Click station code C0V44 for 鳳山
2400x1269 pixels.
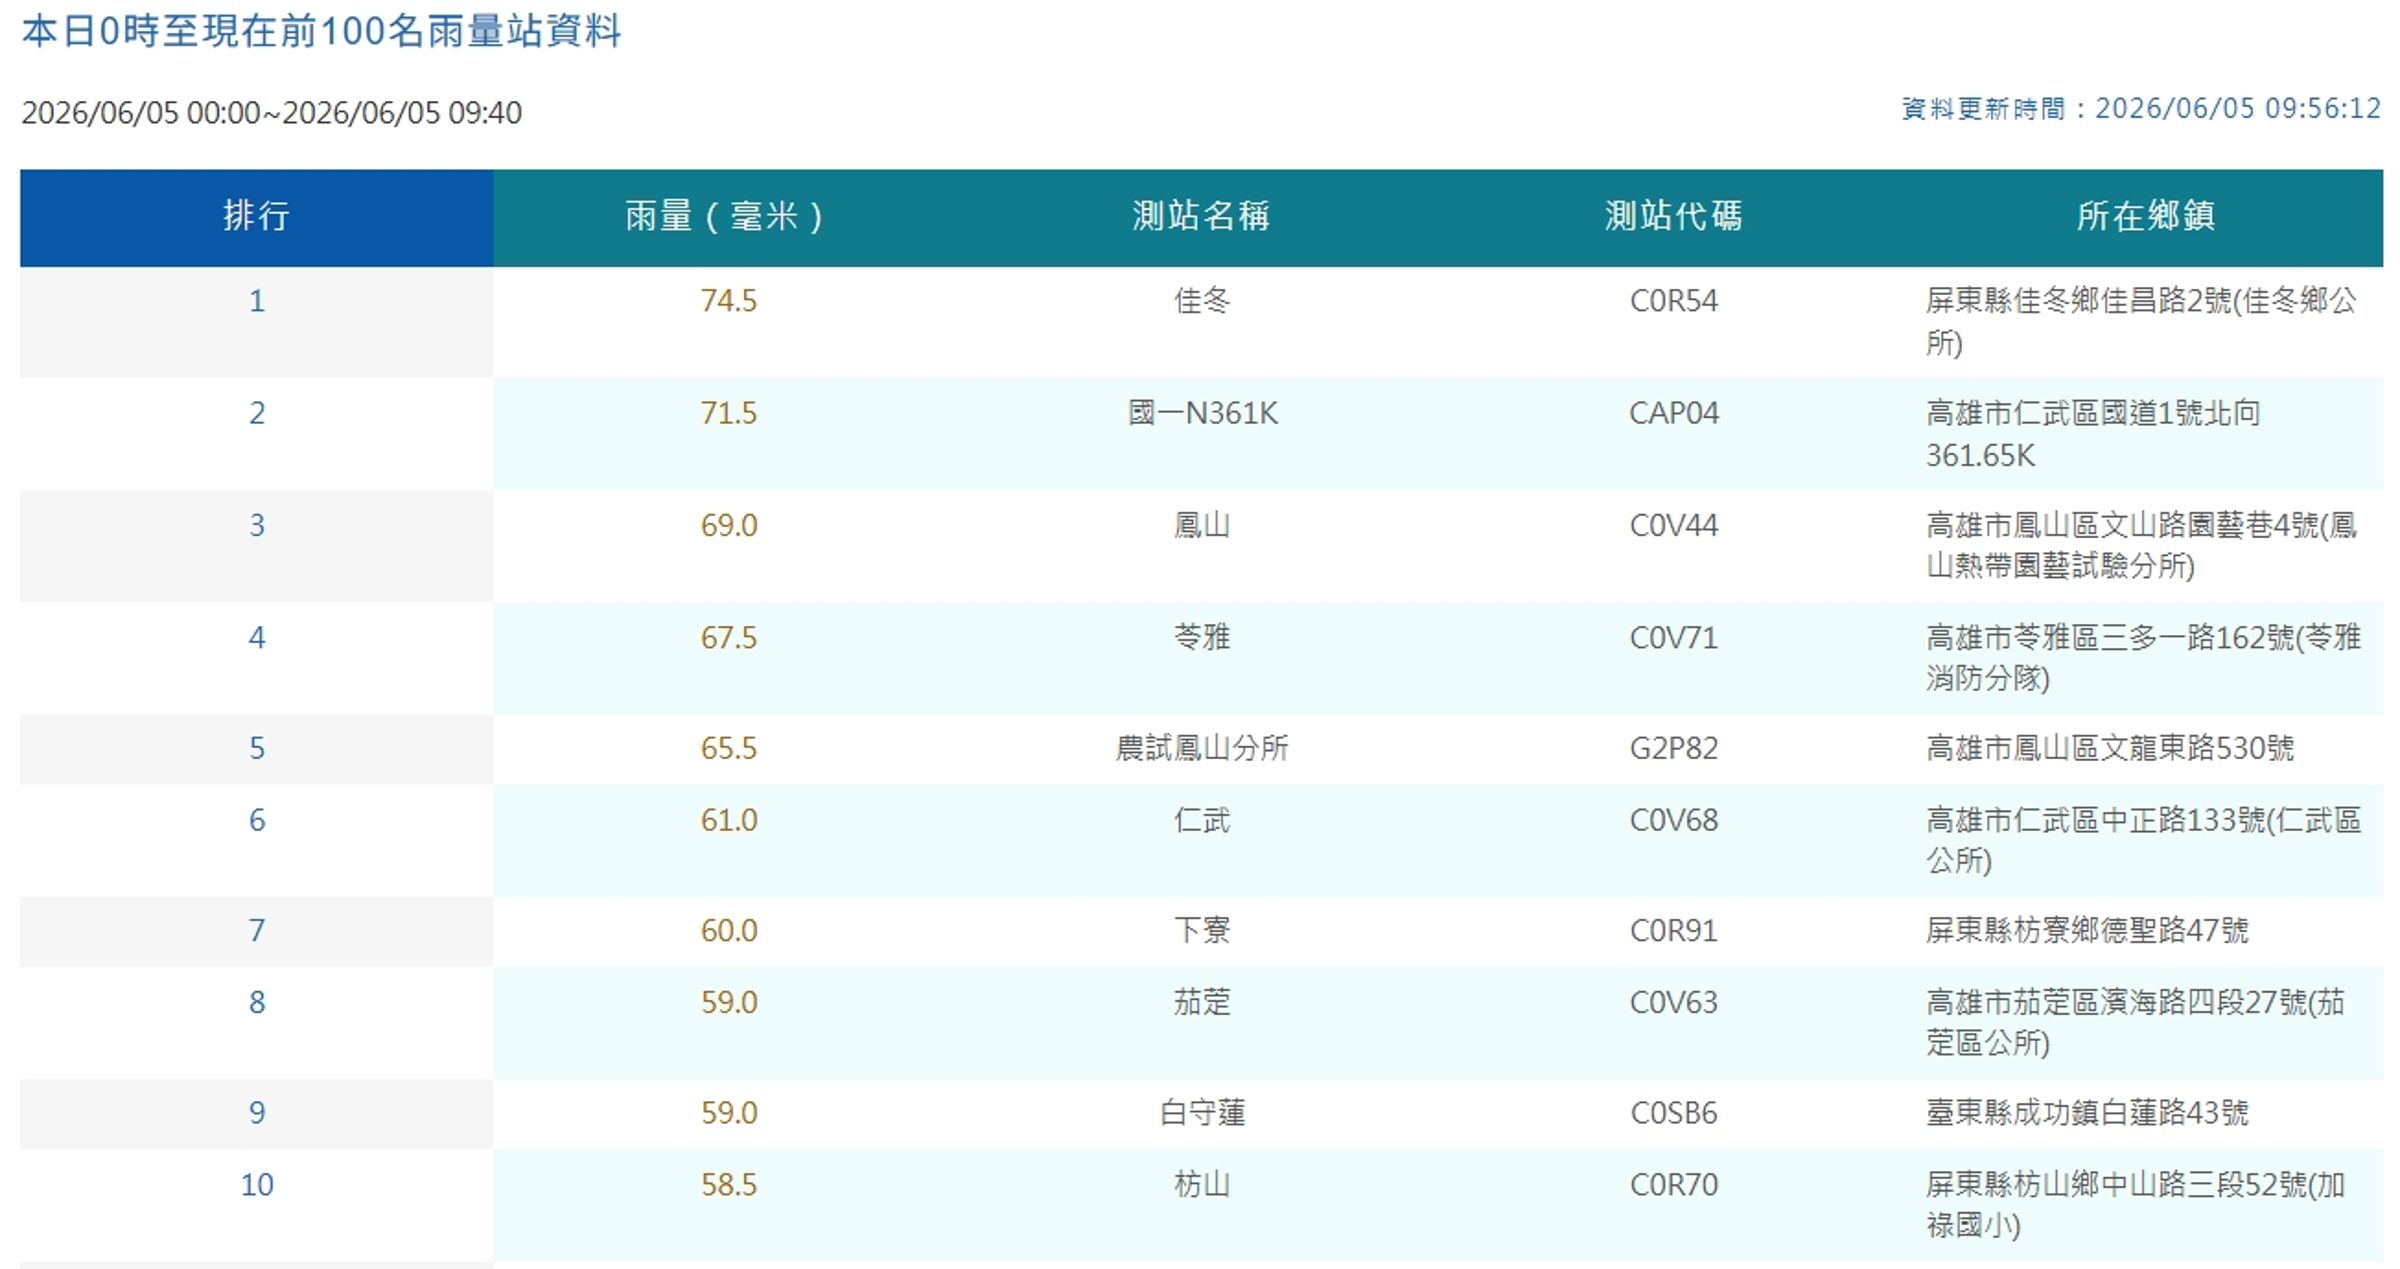click(1674, 525)
